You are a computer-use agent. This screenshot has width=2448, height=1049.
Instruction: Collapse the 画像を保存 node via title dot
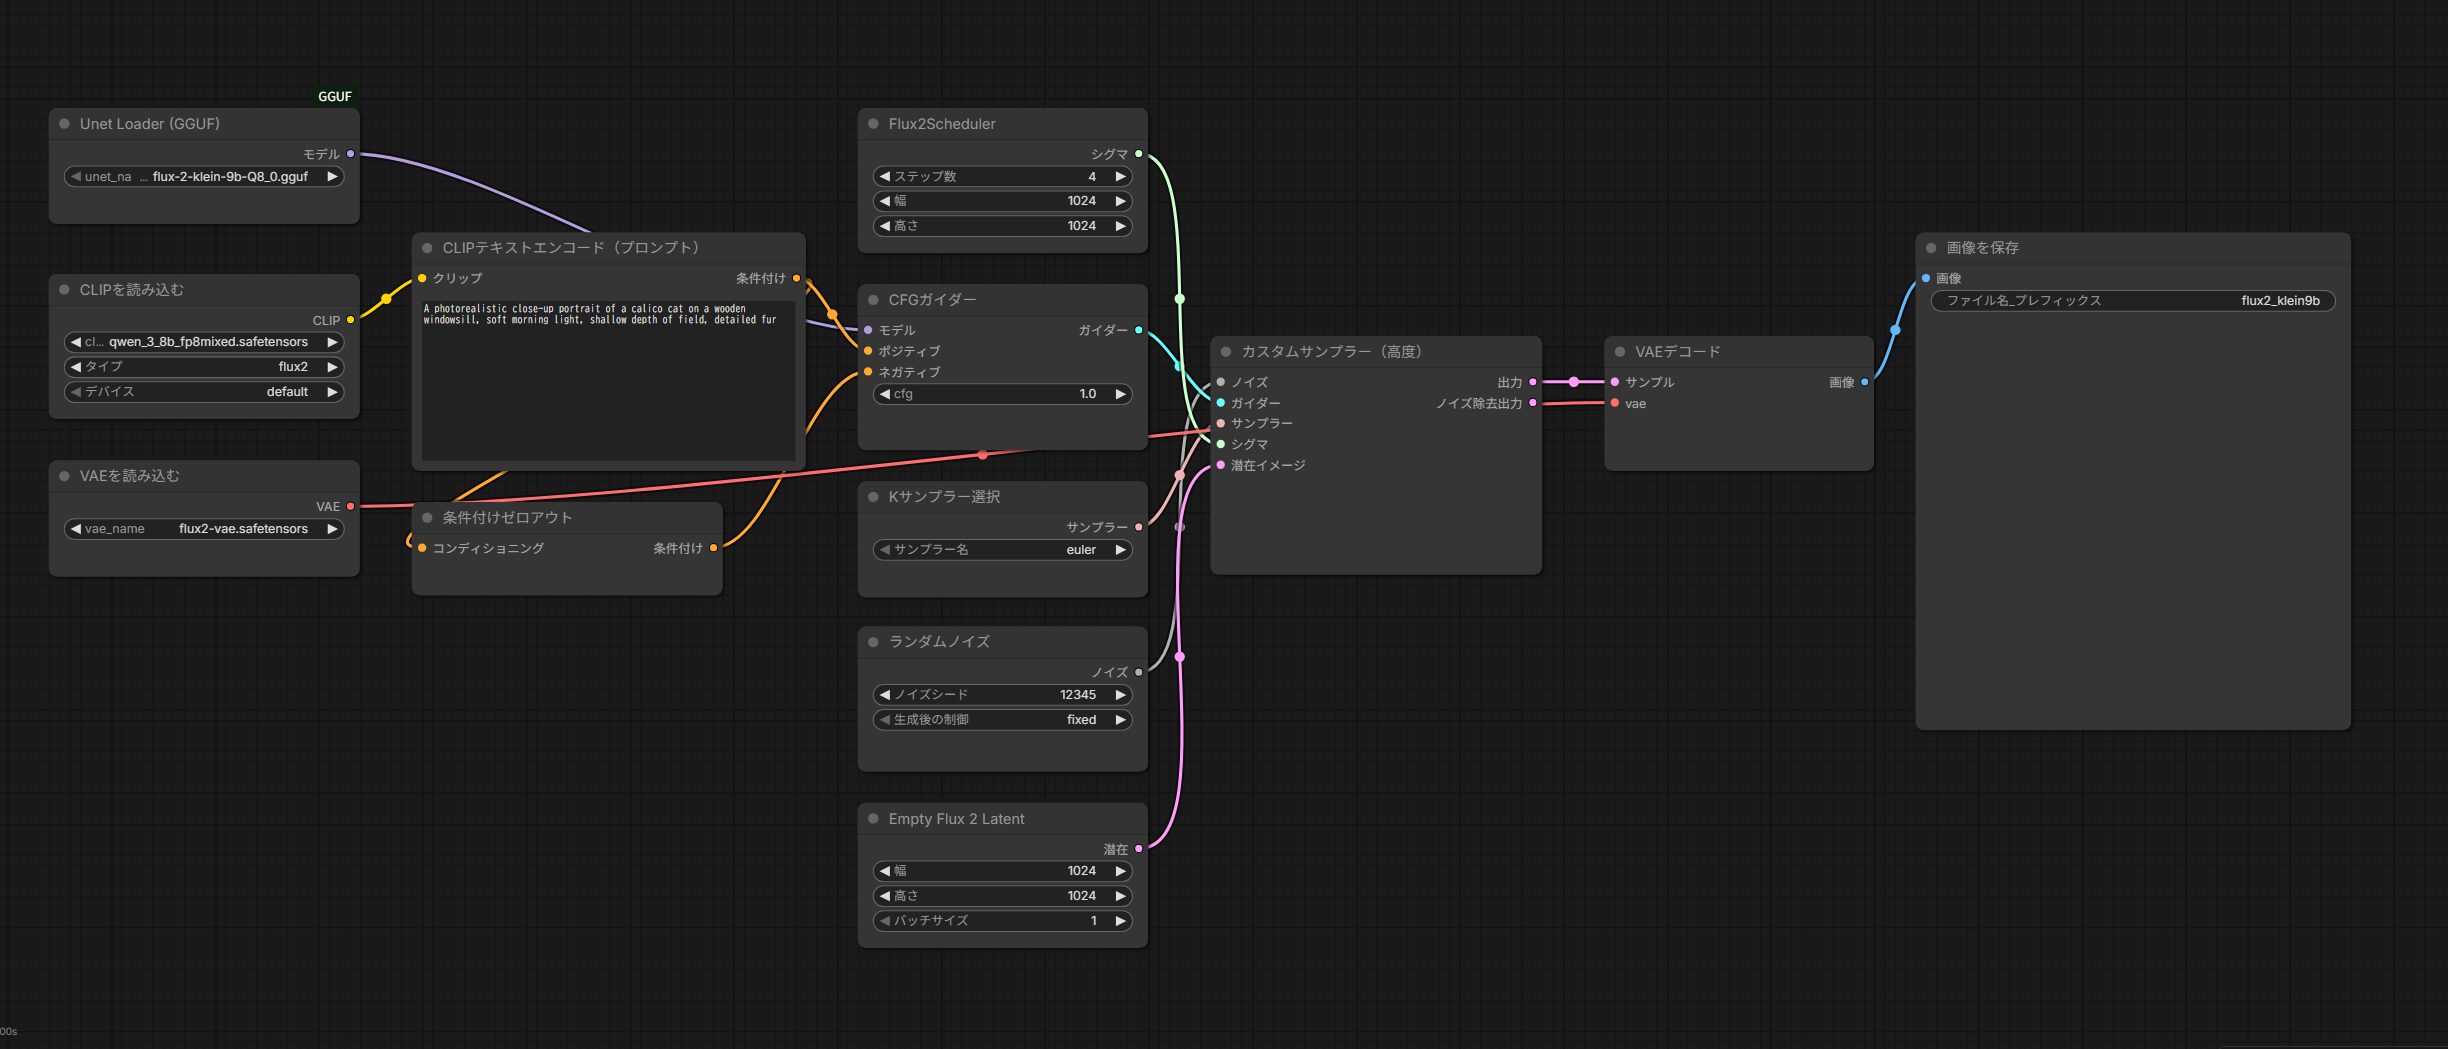pyautogui.click(x=1931, y=248)
